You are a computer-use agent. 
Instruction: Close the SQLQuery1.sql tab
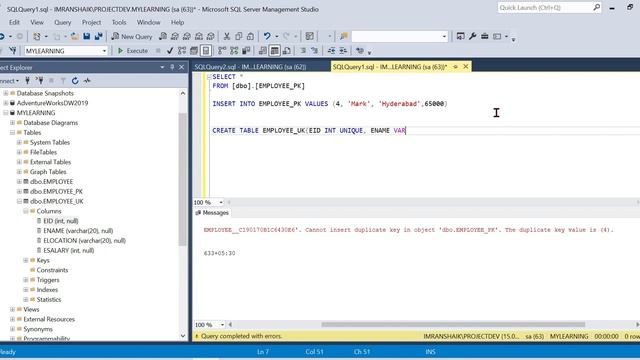pos(466,67)
